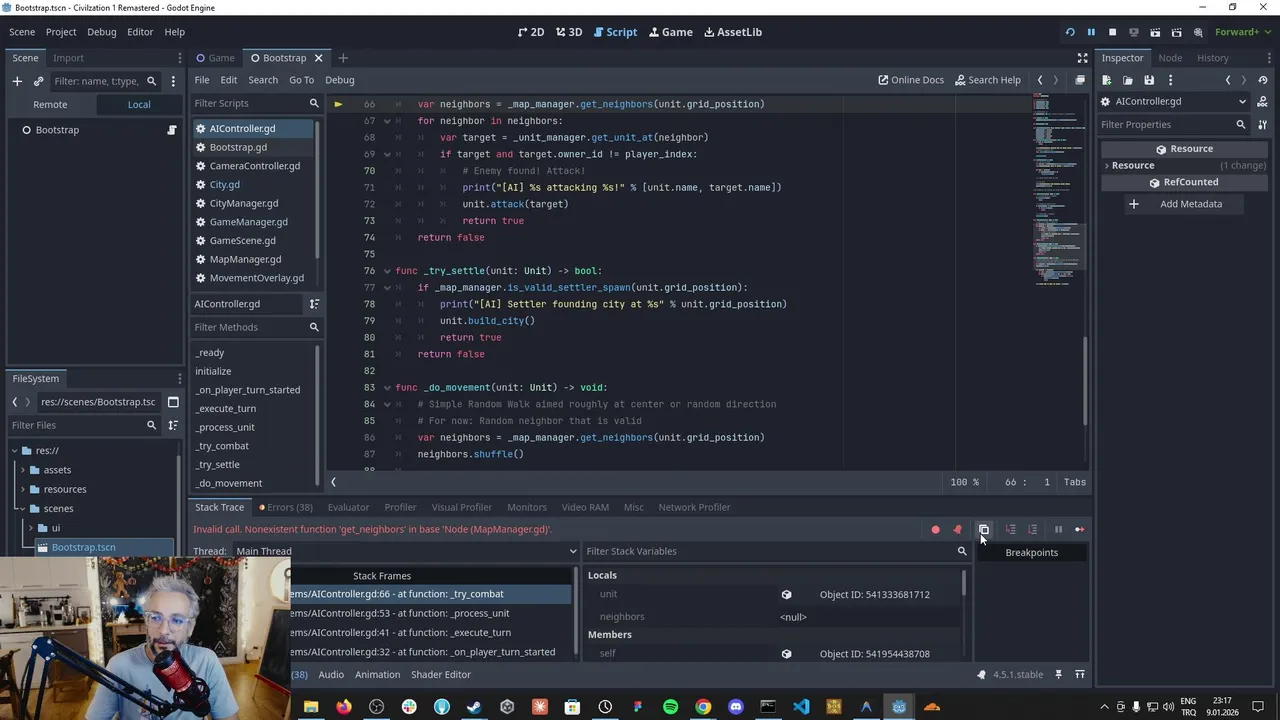Open the script editor File menu
The image size is (1280, 720).
(x=202, y=80)
